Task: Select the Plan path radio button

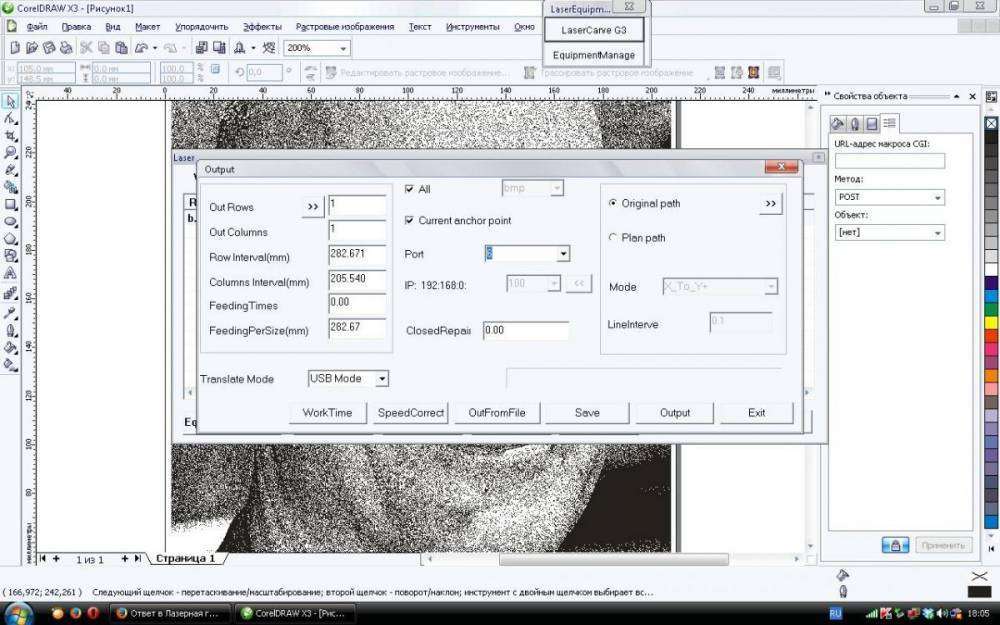Action: 613,238
